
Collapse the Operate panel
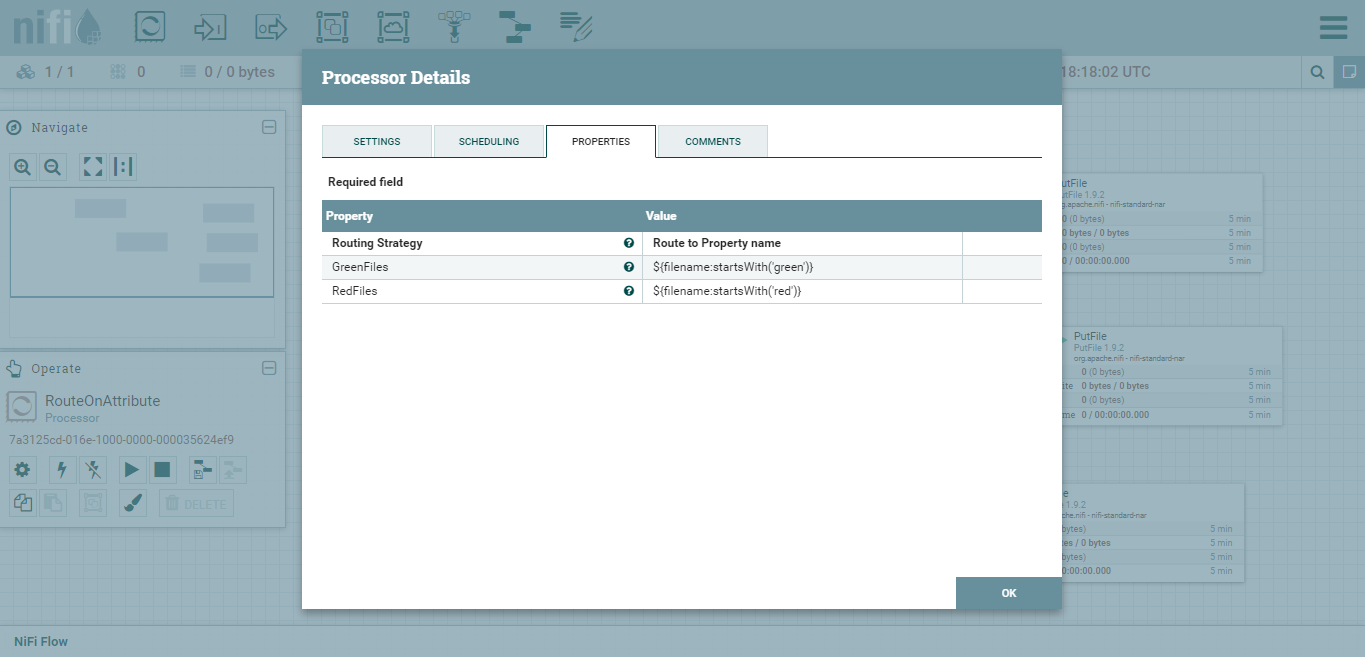coord(269,368)
